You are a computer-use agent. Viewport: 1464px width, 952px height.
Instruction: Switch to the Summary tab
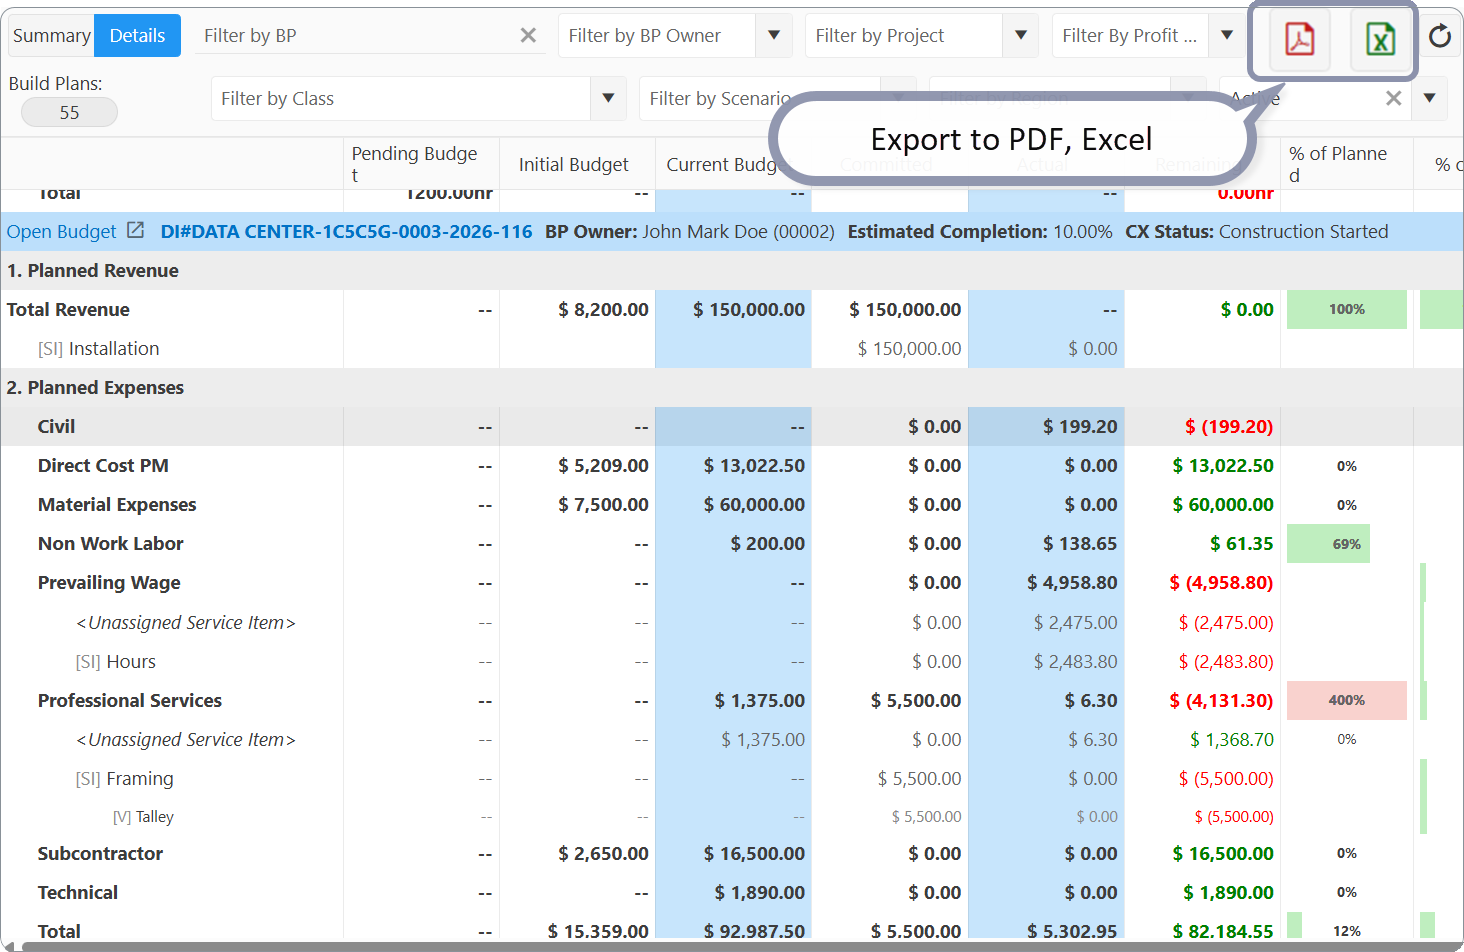(51, 36)
